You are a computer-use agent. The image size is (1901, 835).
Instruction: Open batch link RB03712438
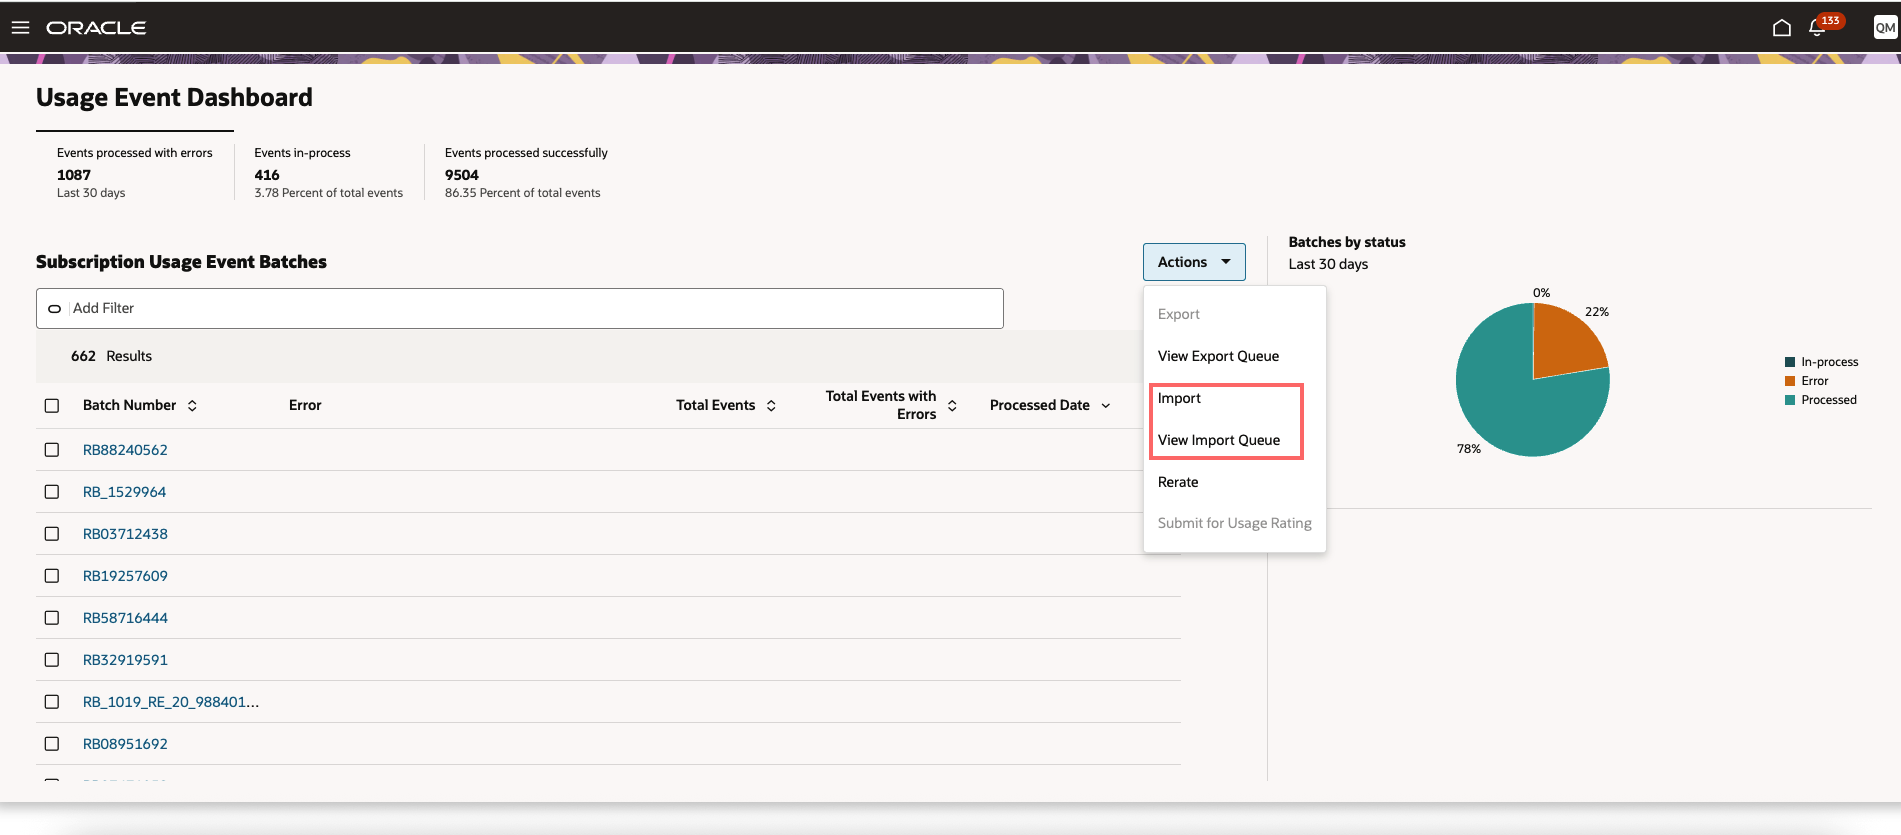[x=125, y=534]
